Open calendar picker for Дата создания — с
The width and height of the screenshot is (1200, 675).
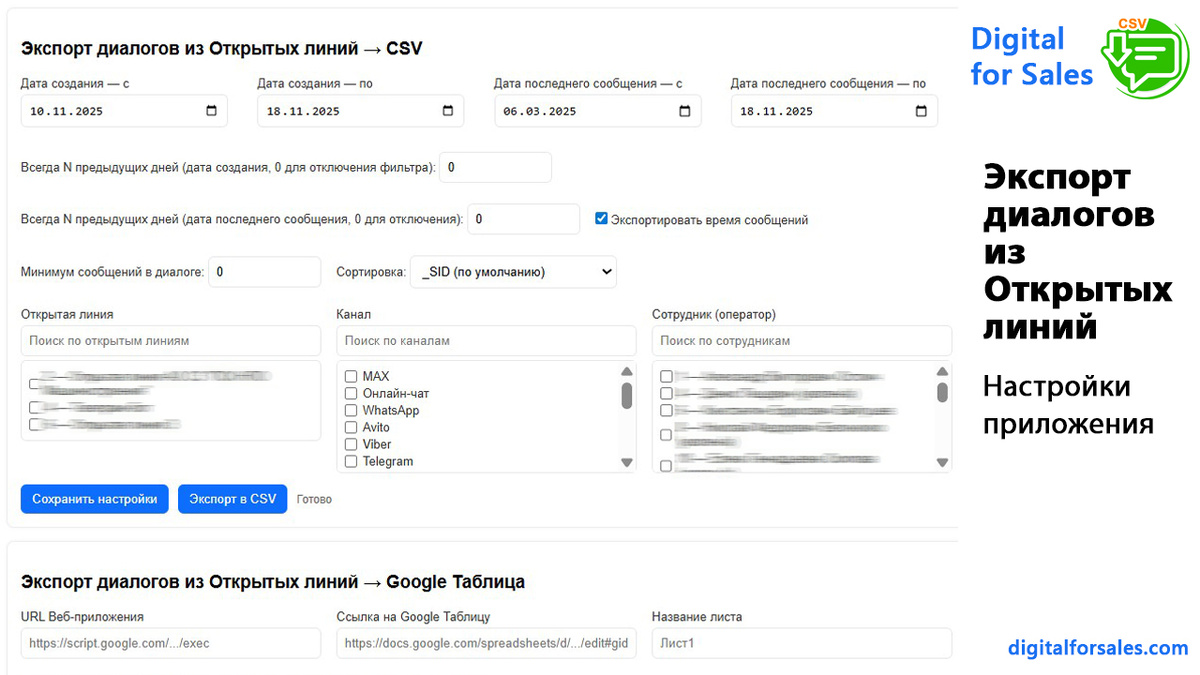[x=211, y=111]
